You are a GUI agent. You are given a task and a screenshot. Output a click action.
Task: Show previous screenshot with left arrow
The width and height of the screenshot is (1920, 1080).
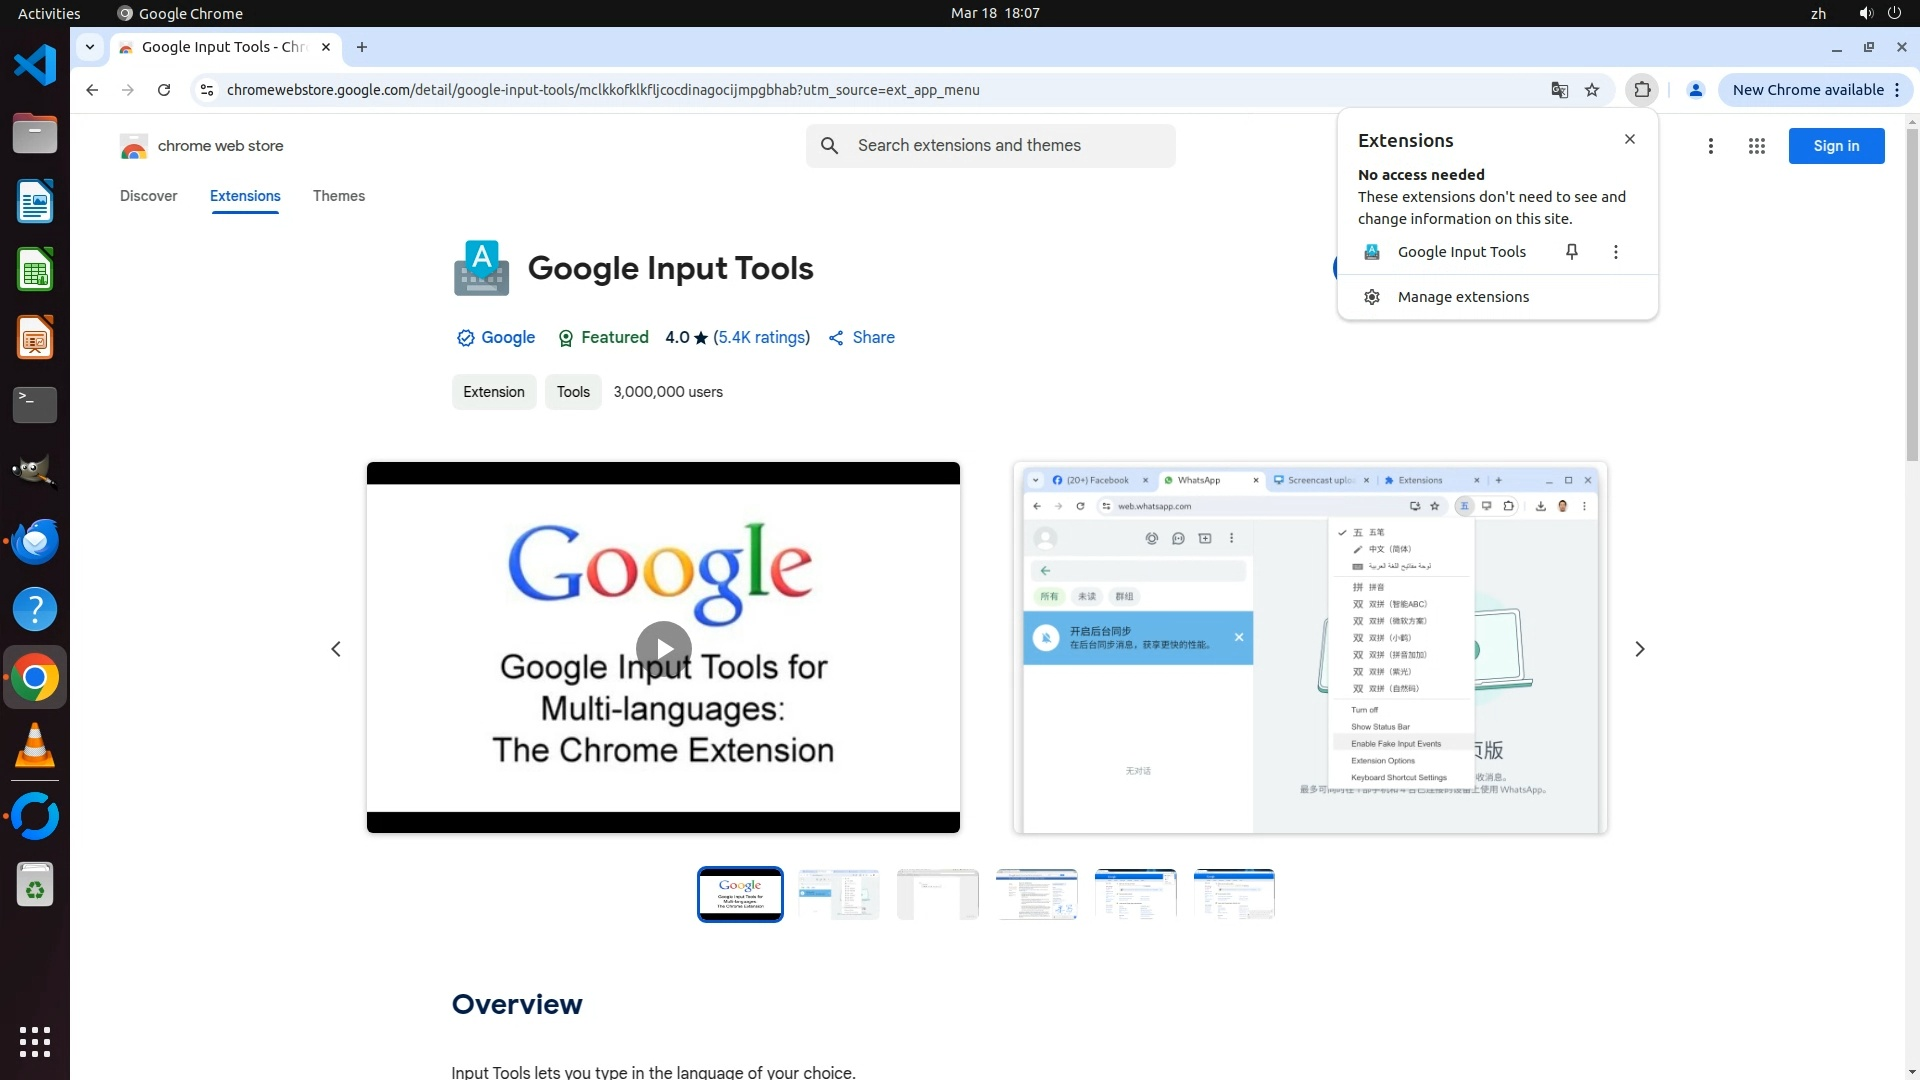click(336, 649)
